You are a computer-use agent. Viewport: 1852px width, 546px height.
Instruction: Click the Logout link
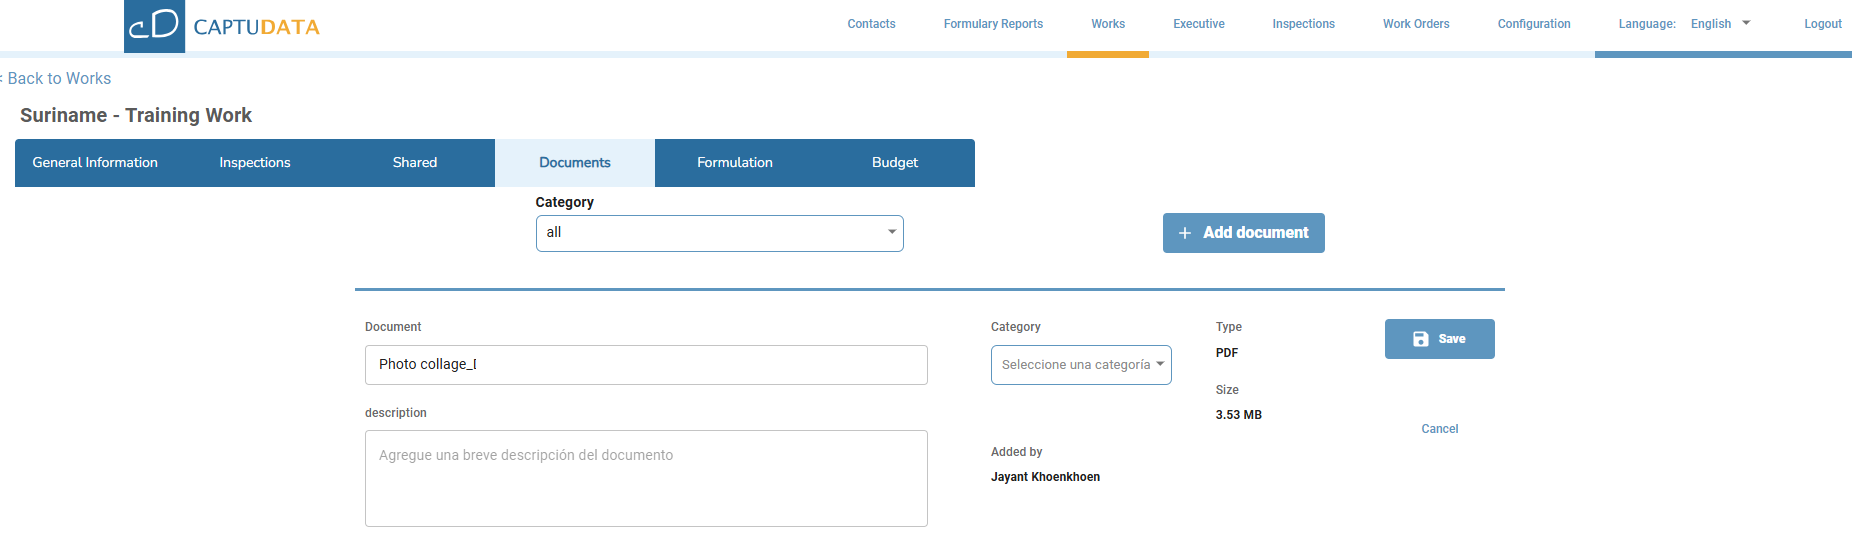point(1822,24)
